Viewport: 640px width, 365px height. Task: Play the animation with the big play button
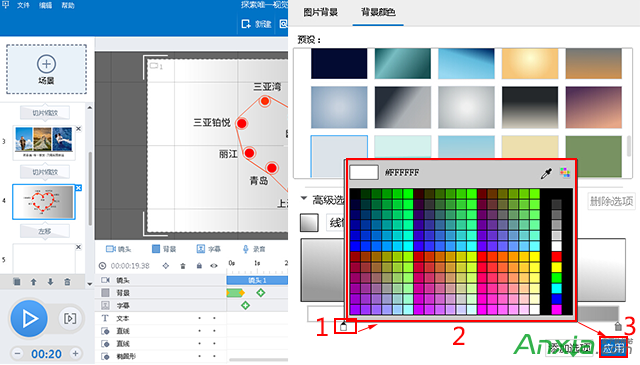click(29, 318)
